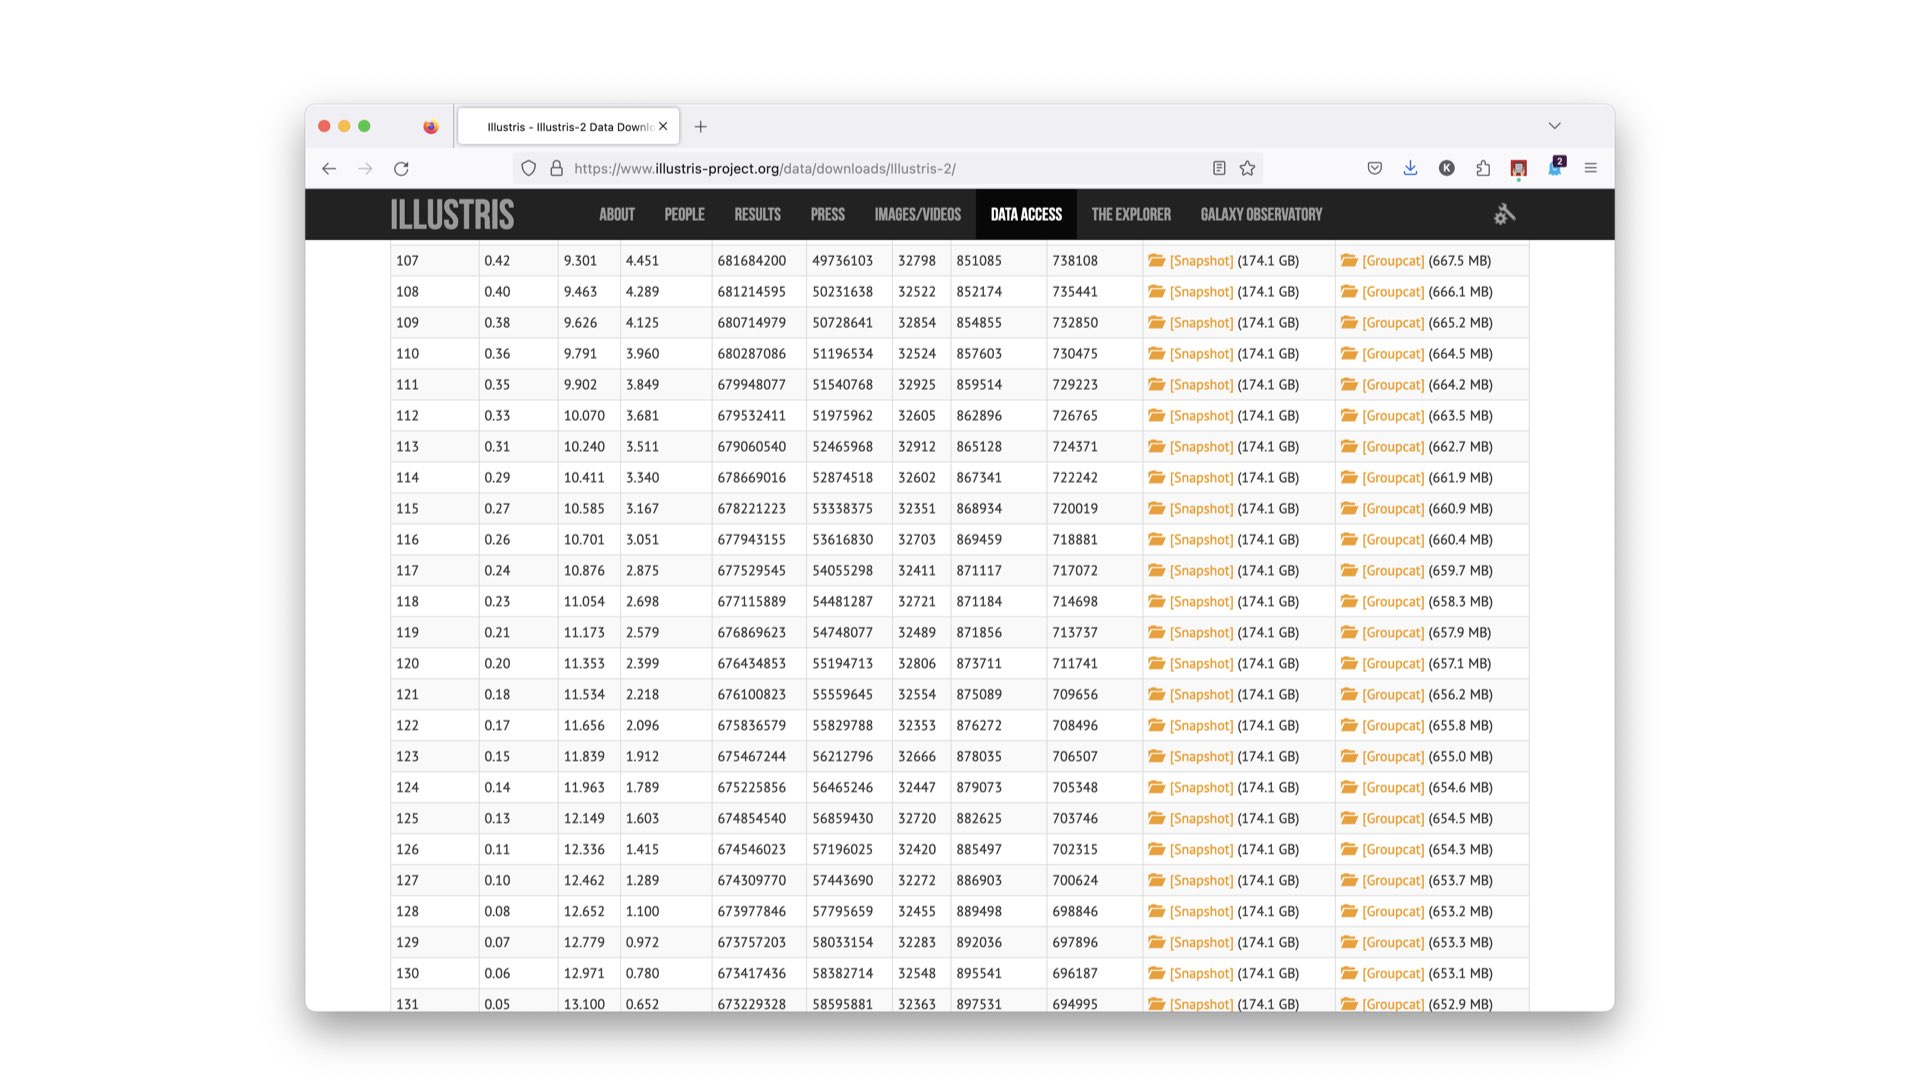View site security lock info
This screenshot has width=1920, height=1080.
click(x=557, y=169)
